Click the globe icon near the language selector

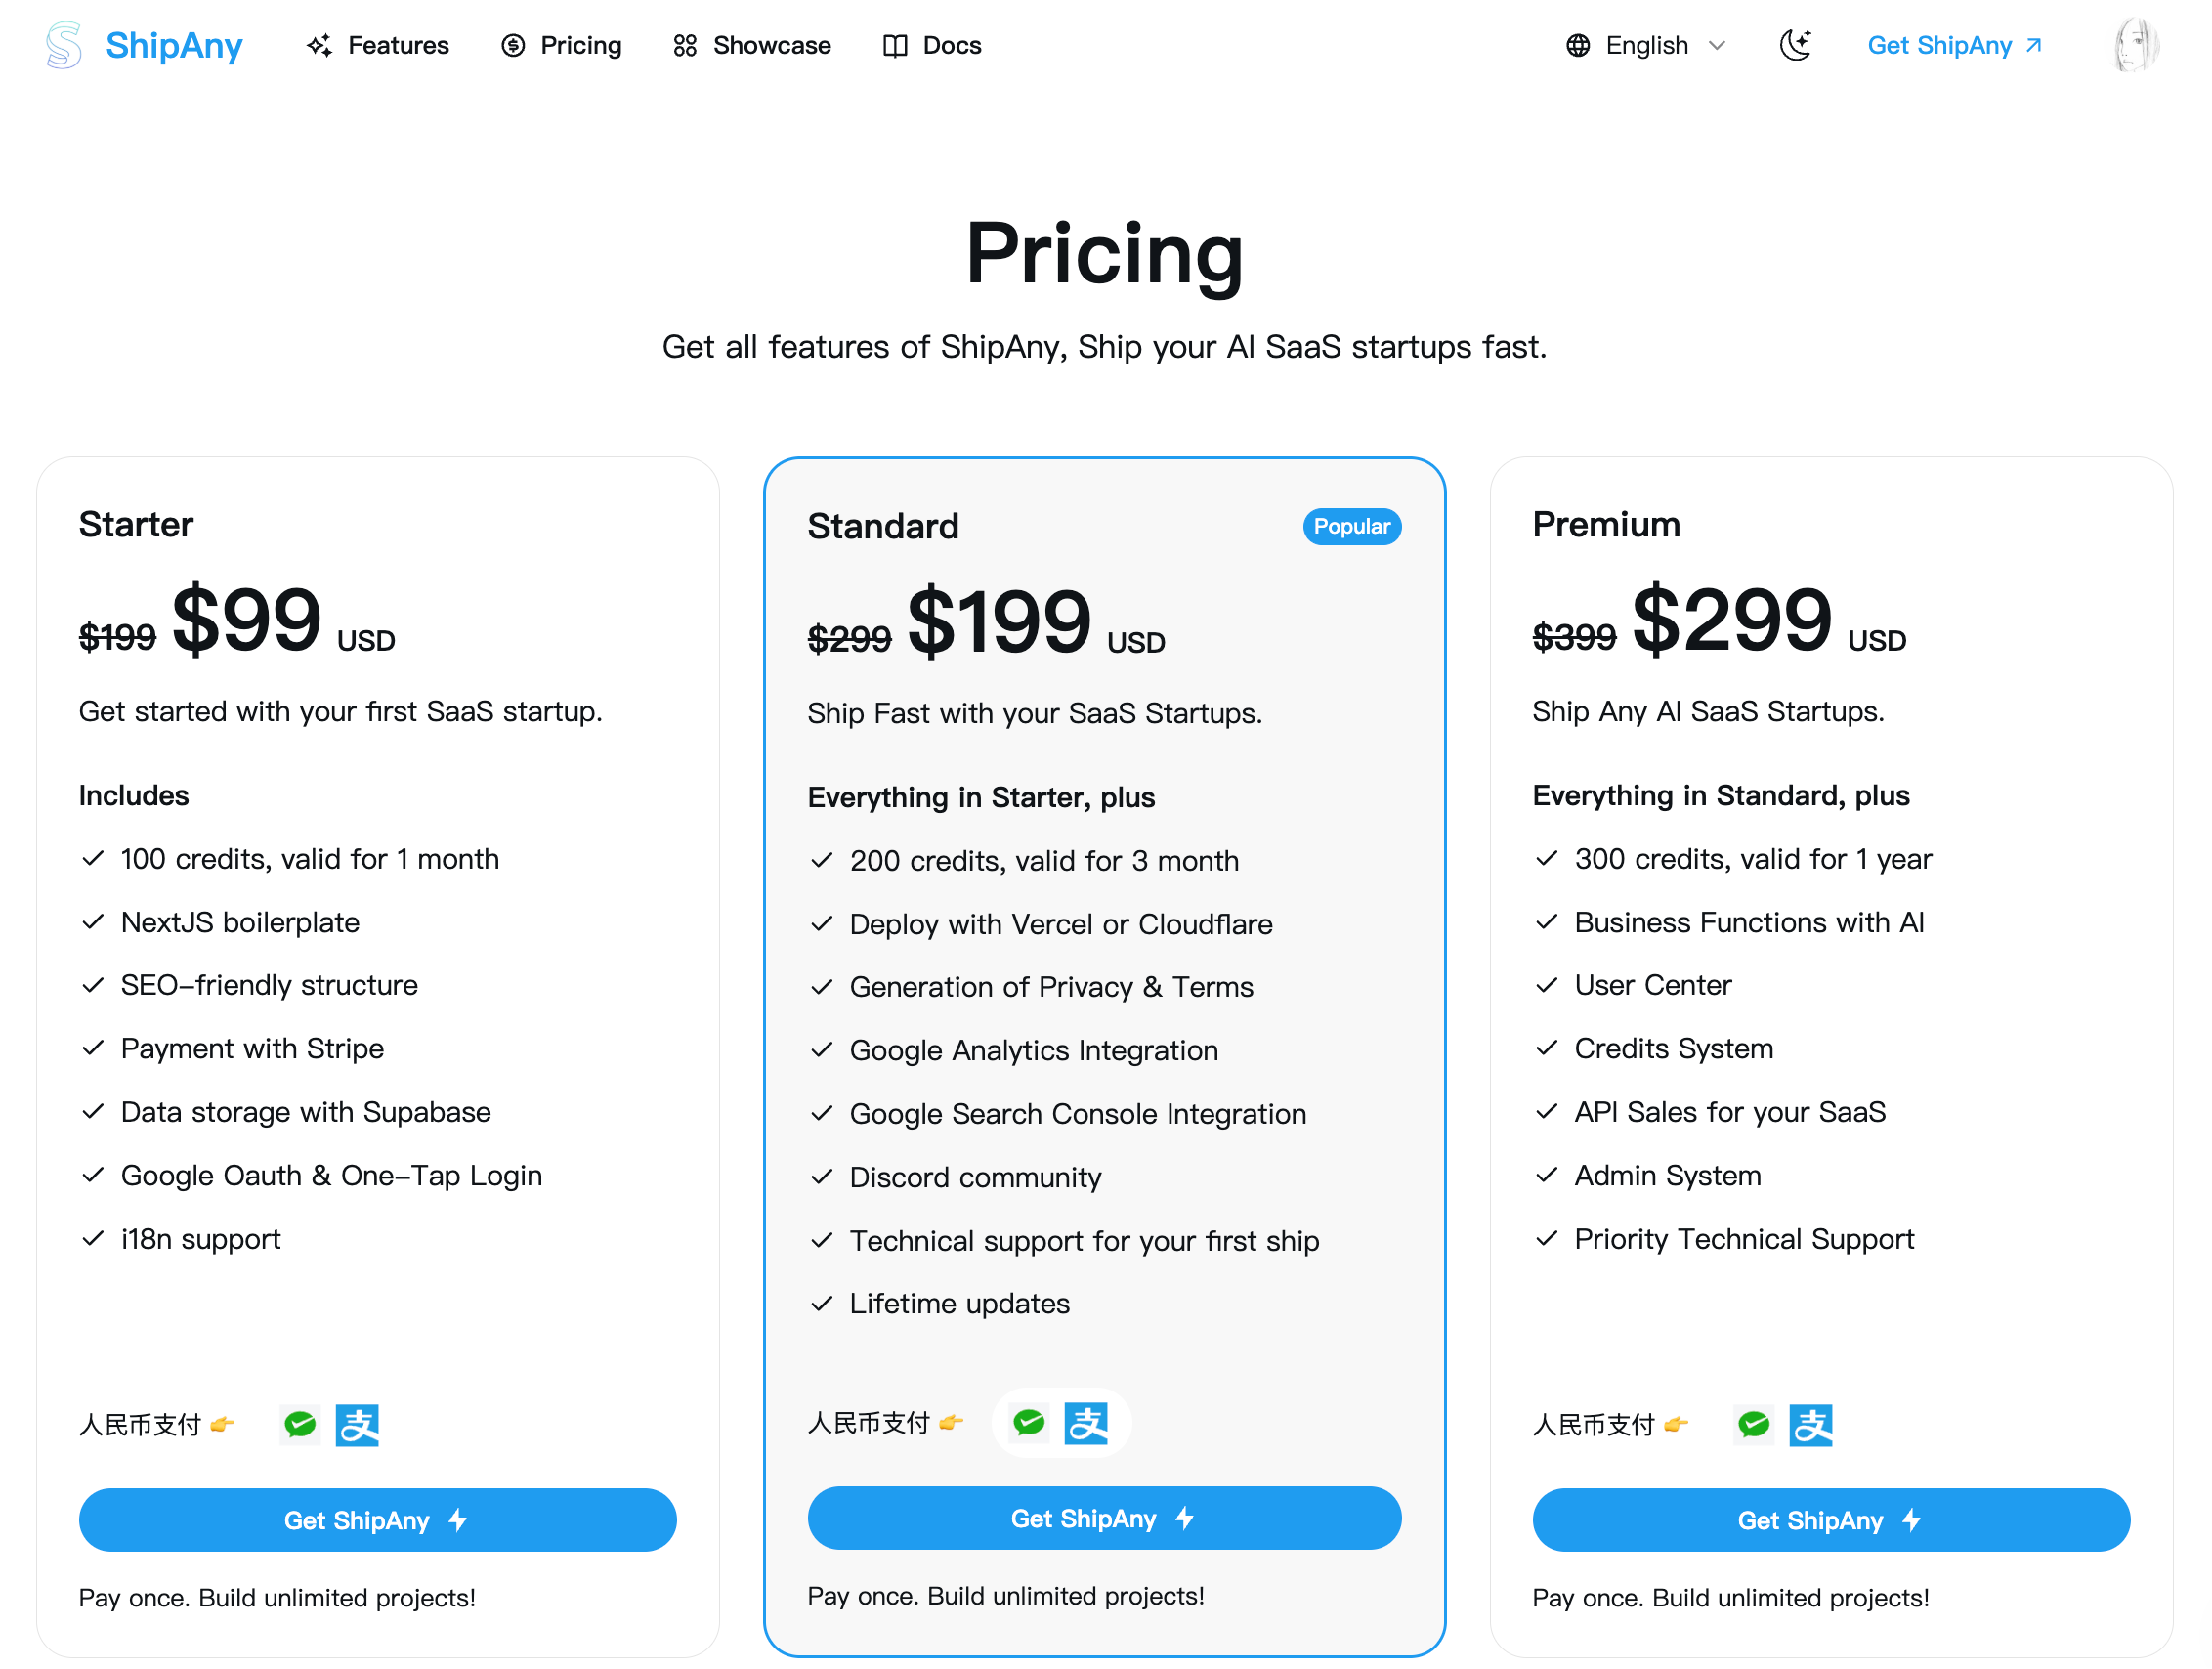click(1578, 45)
